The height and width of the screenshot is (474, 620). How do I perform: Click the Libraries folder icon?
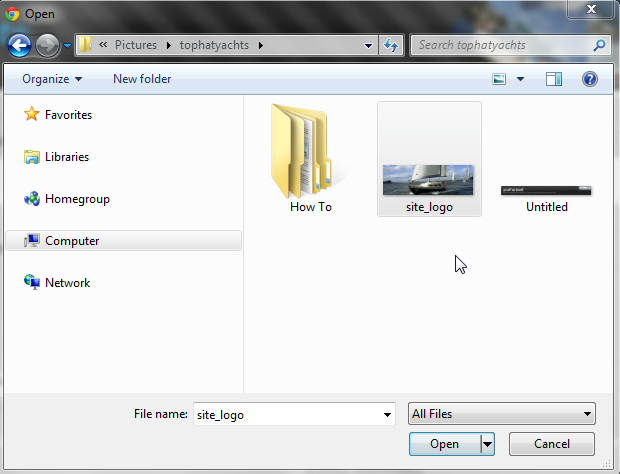tap(32, 157)
